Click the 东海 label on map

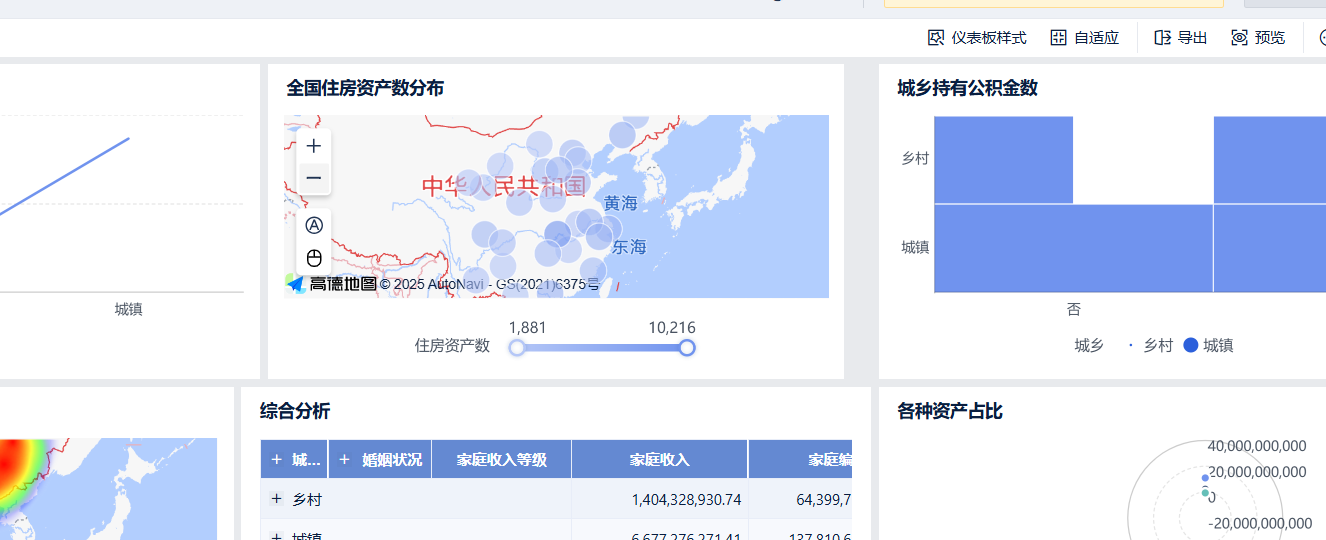630,246
